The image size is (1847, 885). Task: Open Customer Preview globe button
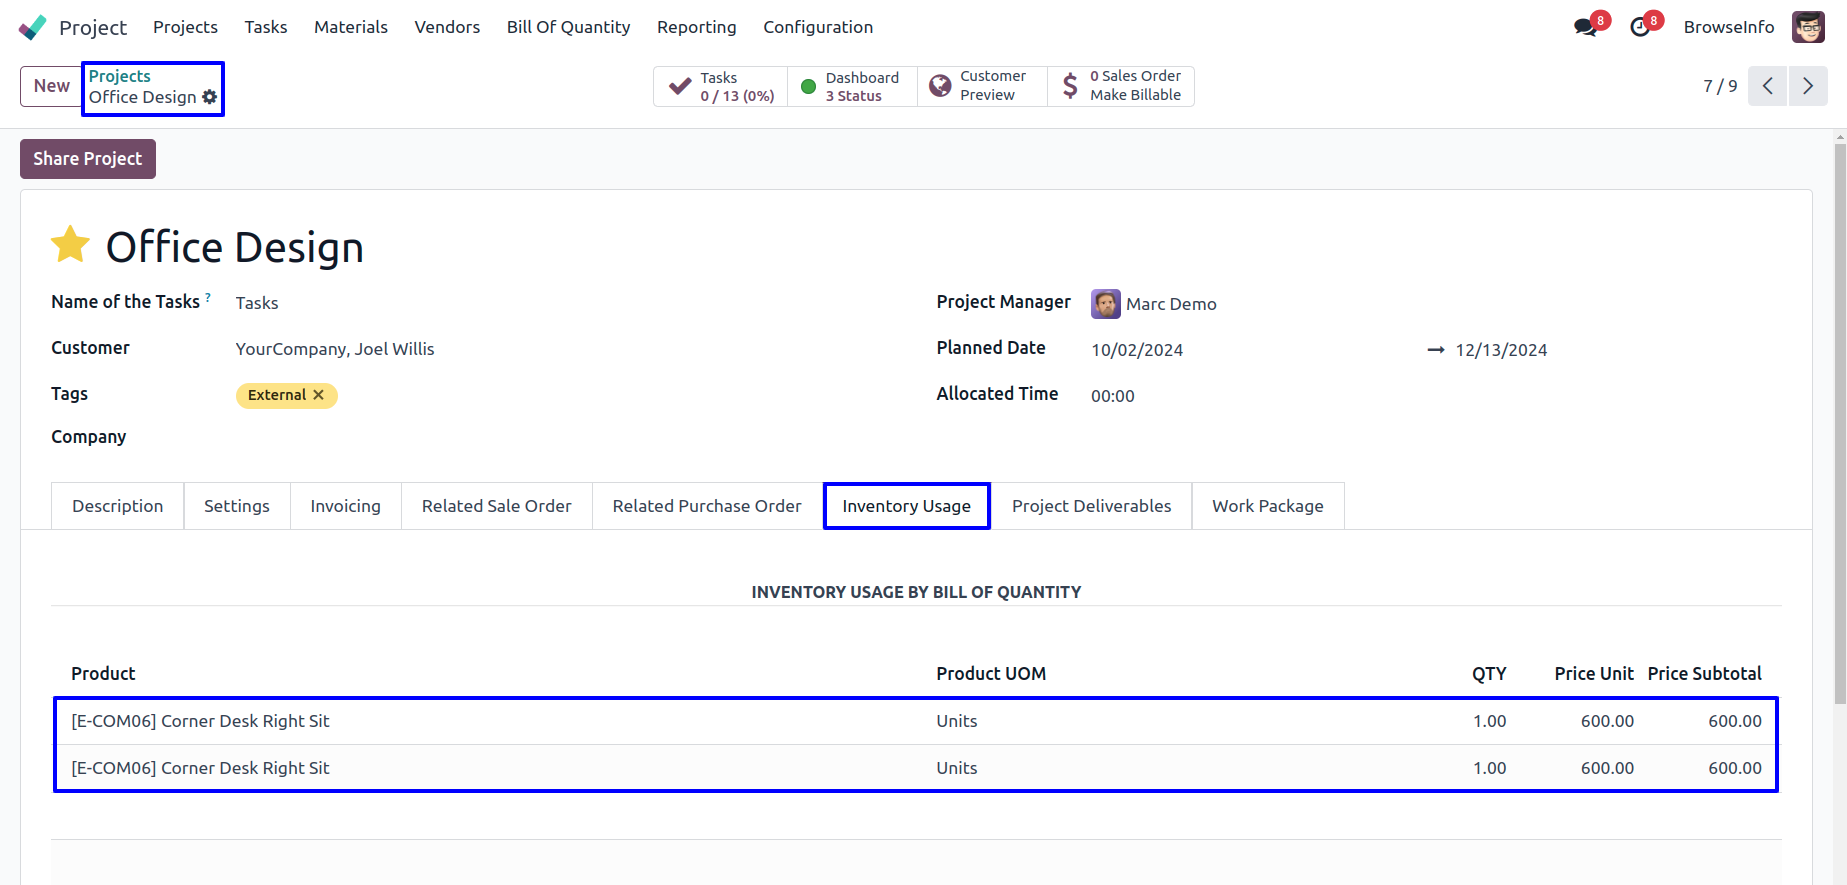982,87
